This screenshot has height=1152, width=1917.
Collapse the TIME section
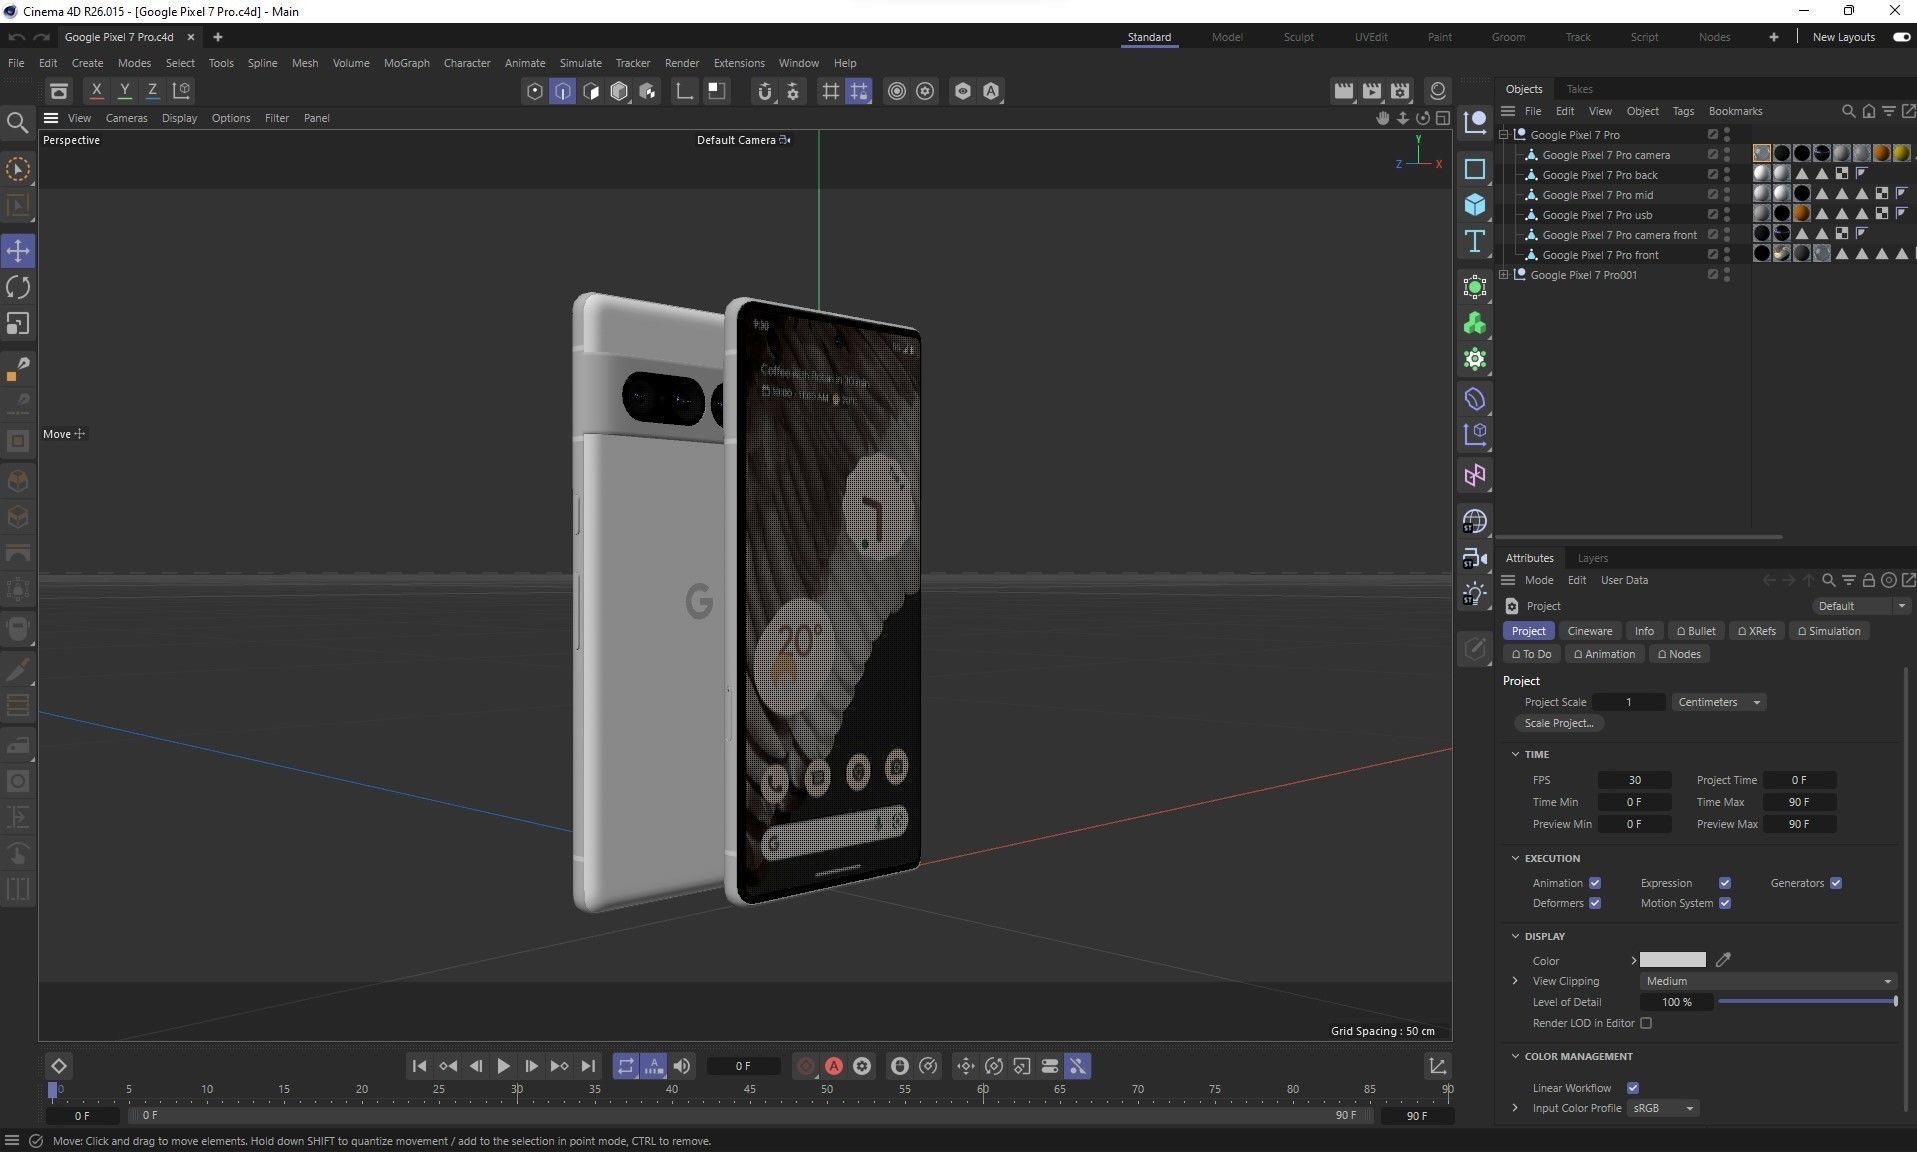point(1515,754)
